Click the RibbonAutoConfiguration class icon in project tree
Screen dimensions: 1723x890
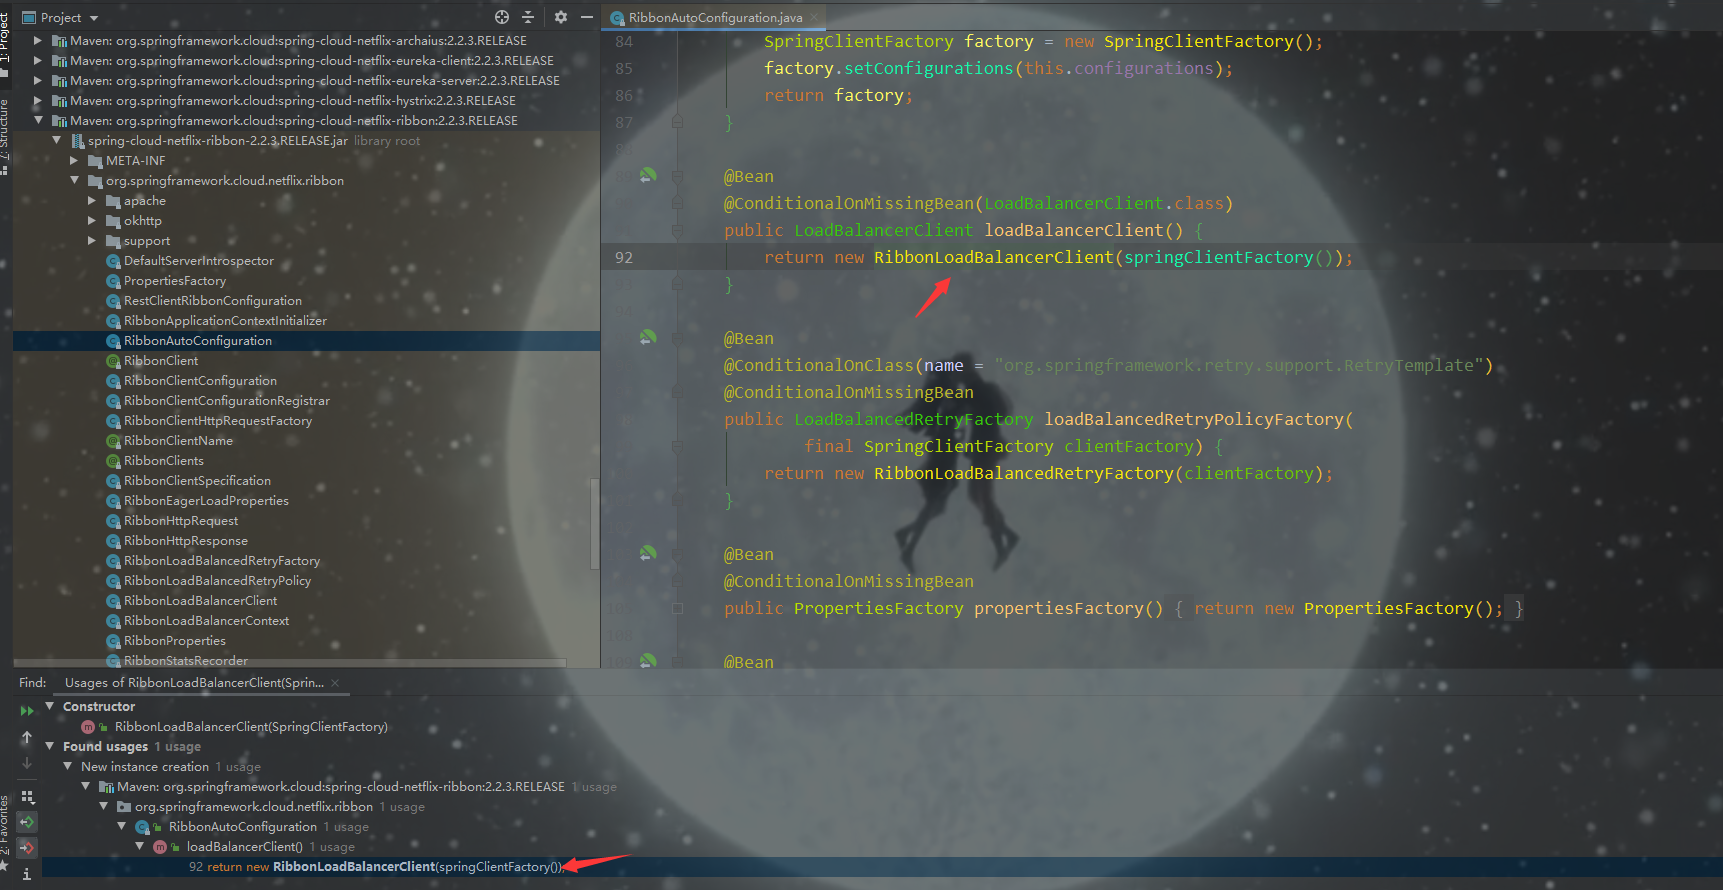pyautogui.click(x=114, y=341)
